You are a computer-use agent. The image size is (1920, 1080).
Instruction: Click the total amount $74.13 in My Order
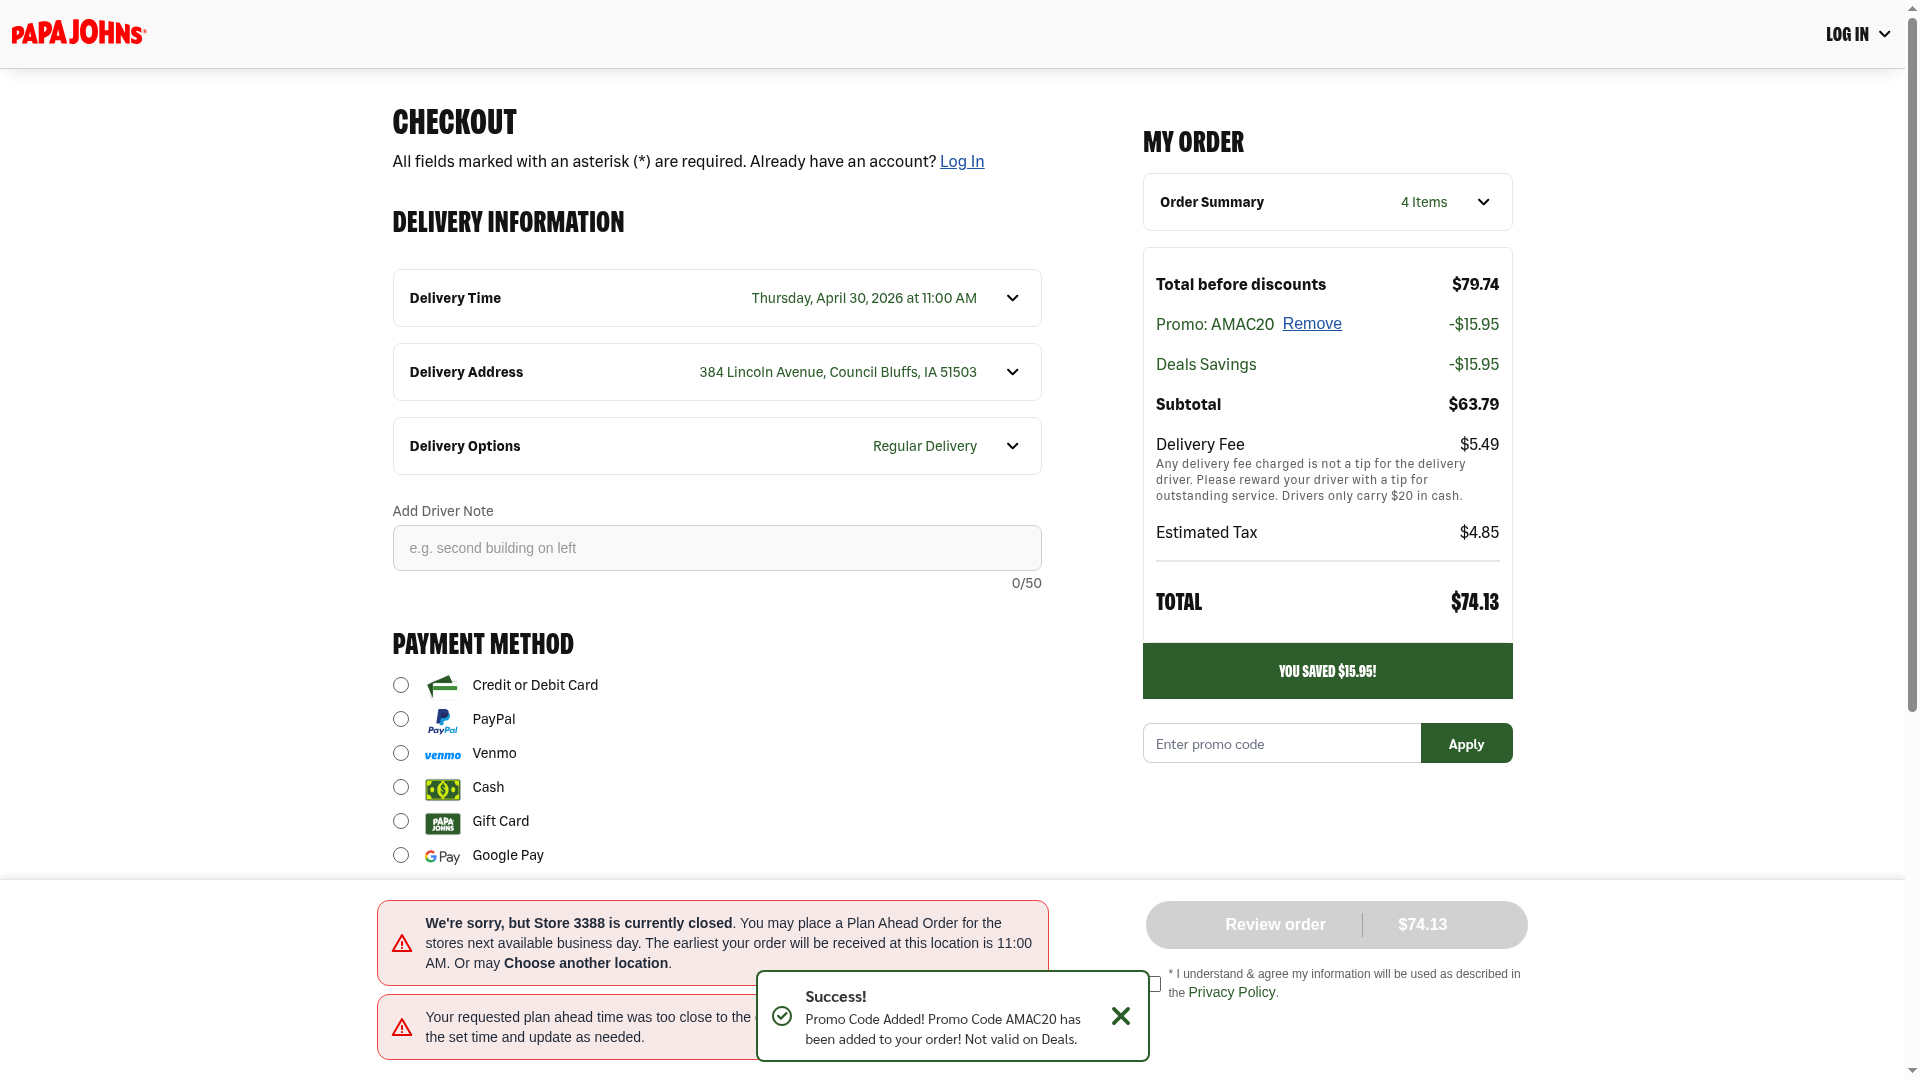1475,602
